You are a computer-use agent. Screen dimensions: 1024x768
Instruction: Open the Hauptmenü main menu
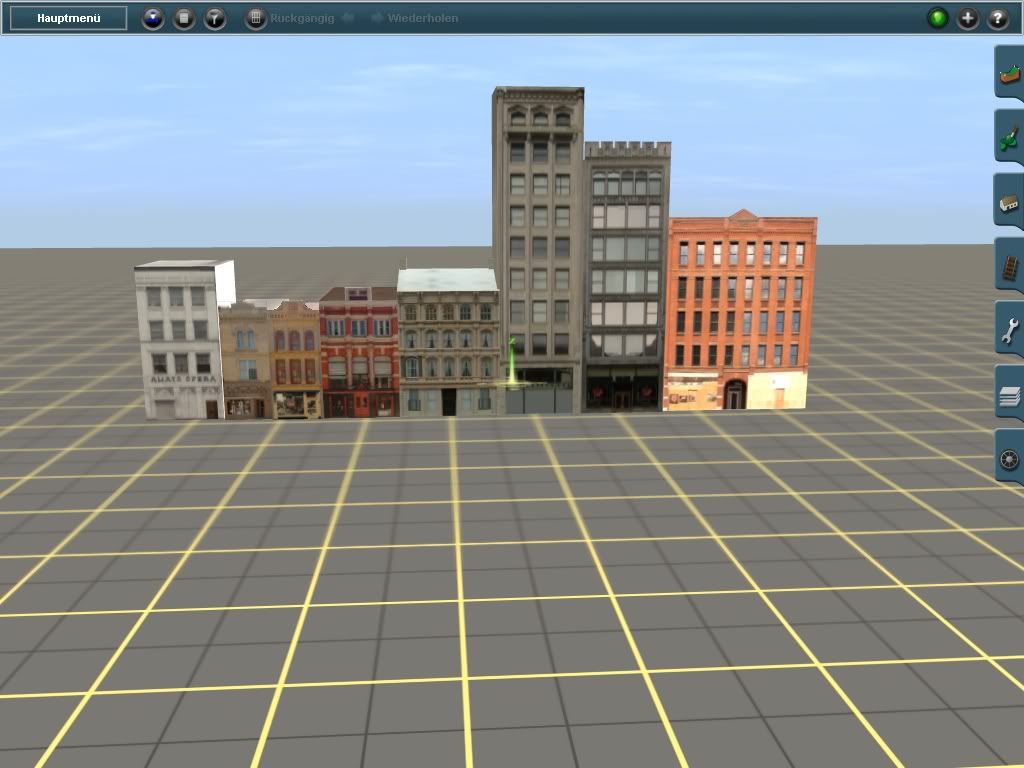(x=69, y=18)
